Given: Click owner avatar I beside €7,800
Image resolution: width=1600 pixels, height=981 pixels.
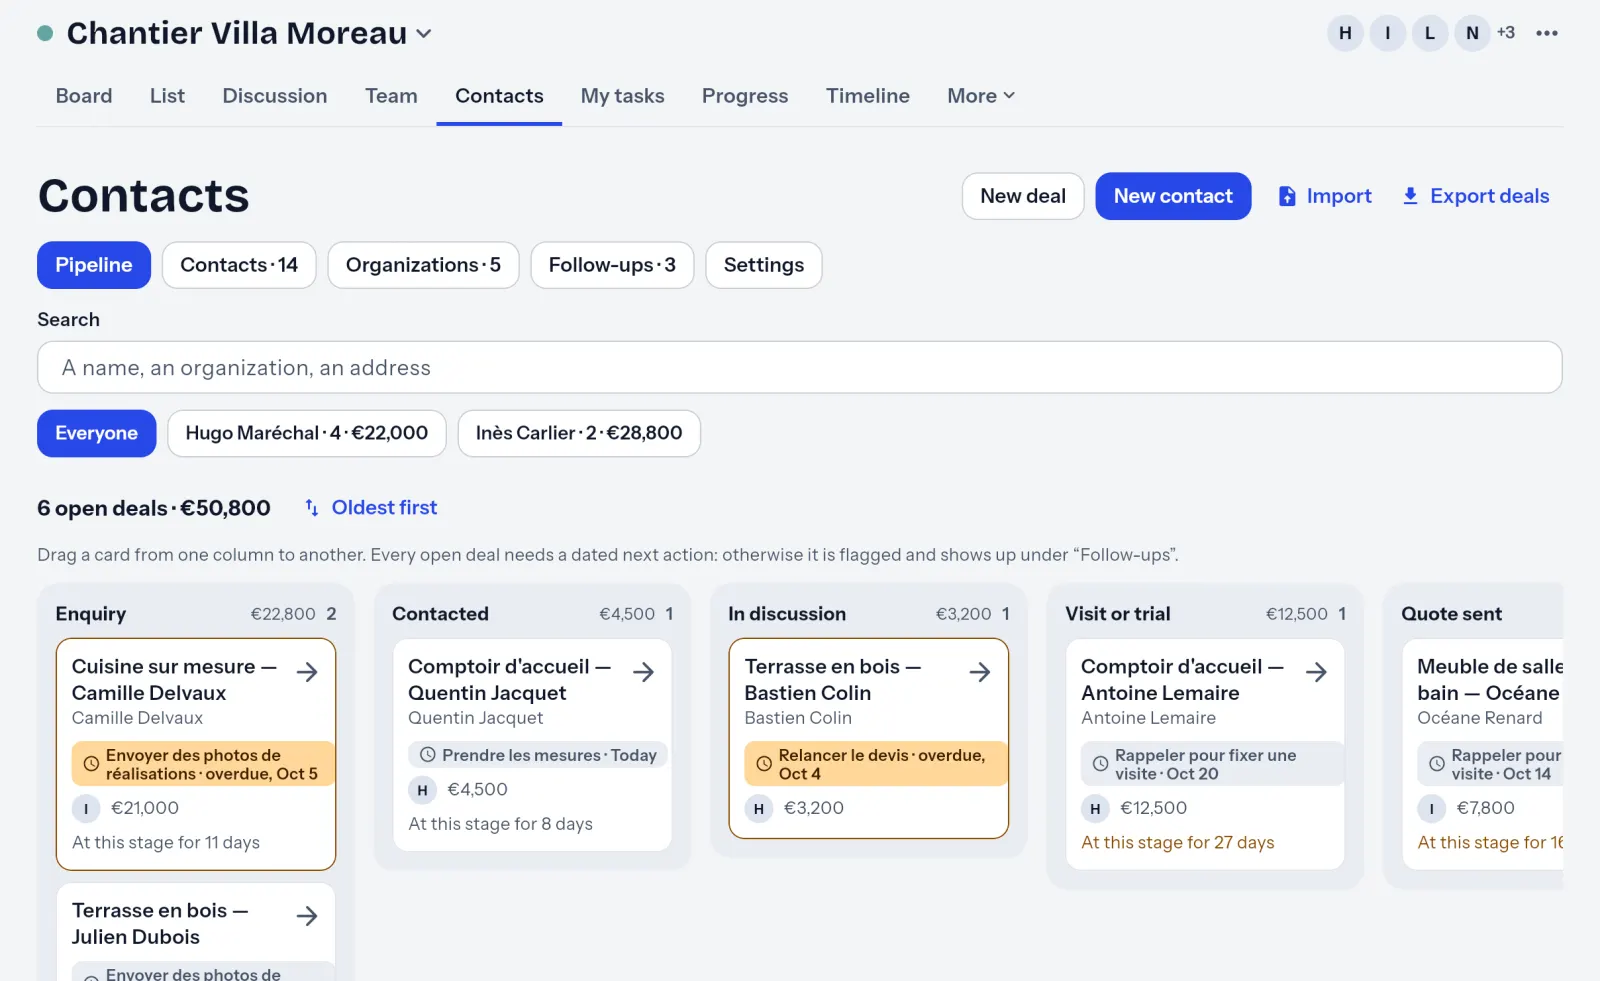Looking at the screenshot, I should click(x=1431, y=808).
